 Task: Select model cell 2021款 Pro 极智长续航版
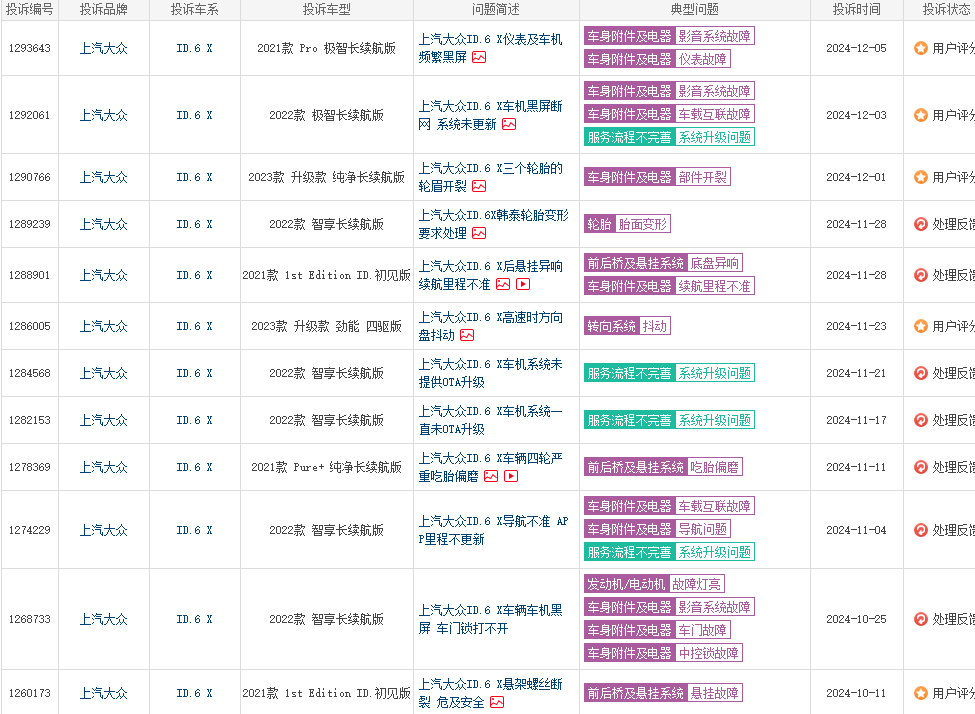click(326, 48)
